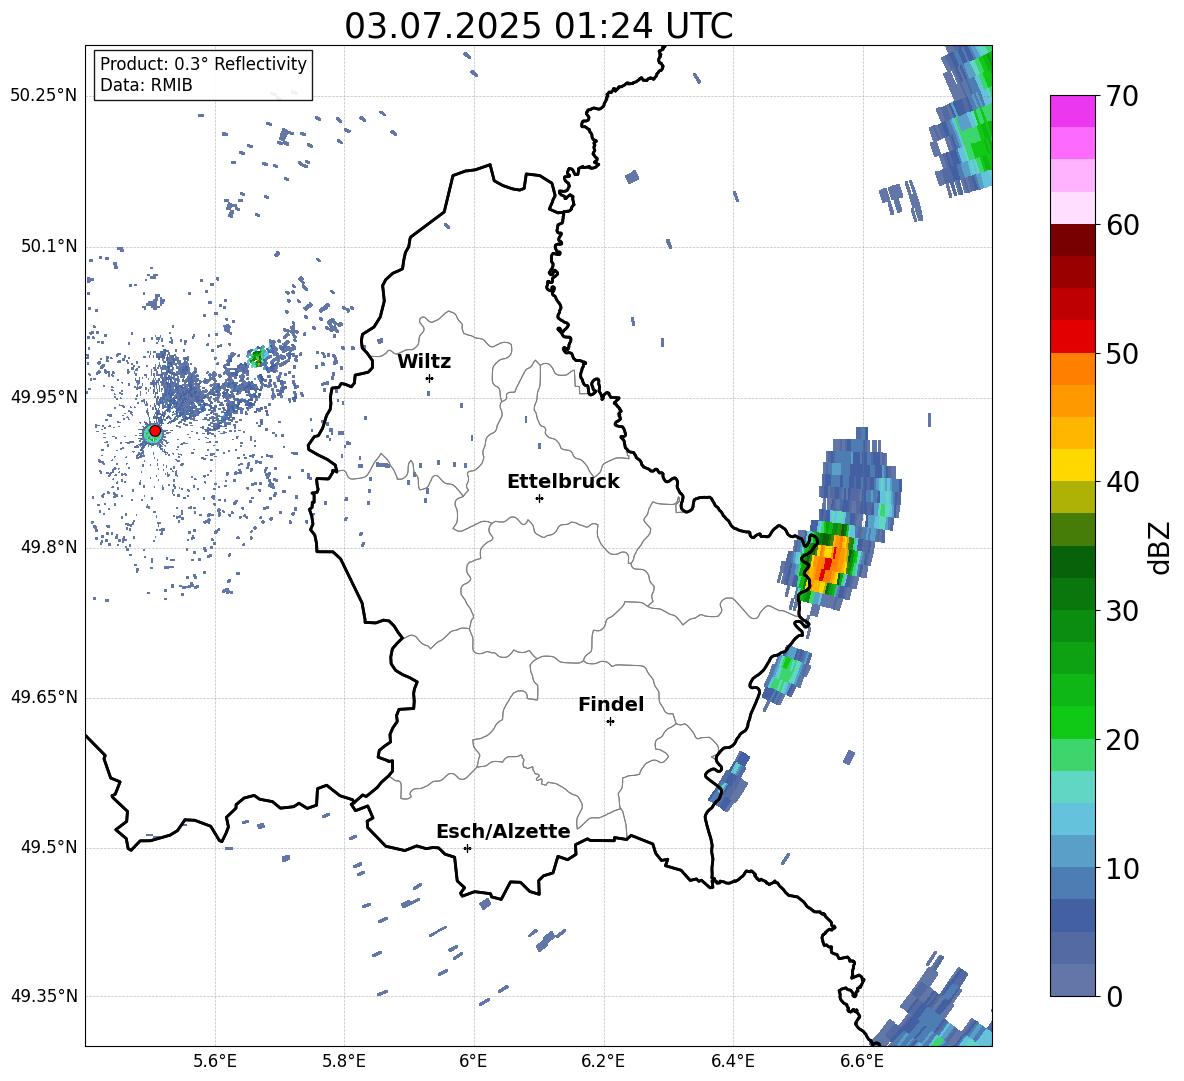Click the colorbar label '40'
Viewport: 1184px width, 1081px height.
tap(1122, 482)
